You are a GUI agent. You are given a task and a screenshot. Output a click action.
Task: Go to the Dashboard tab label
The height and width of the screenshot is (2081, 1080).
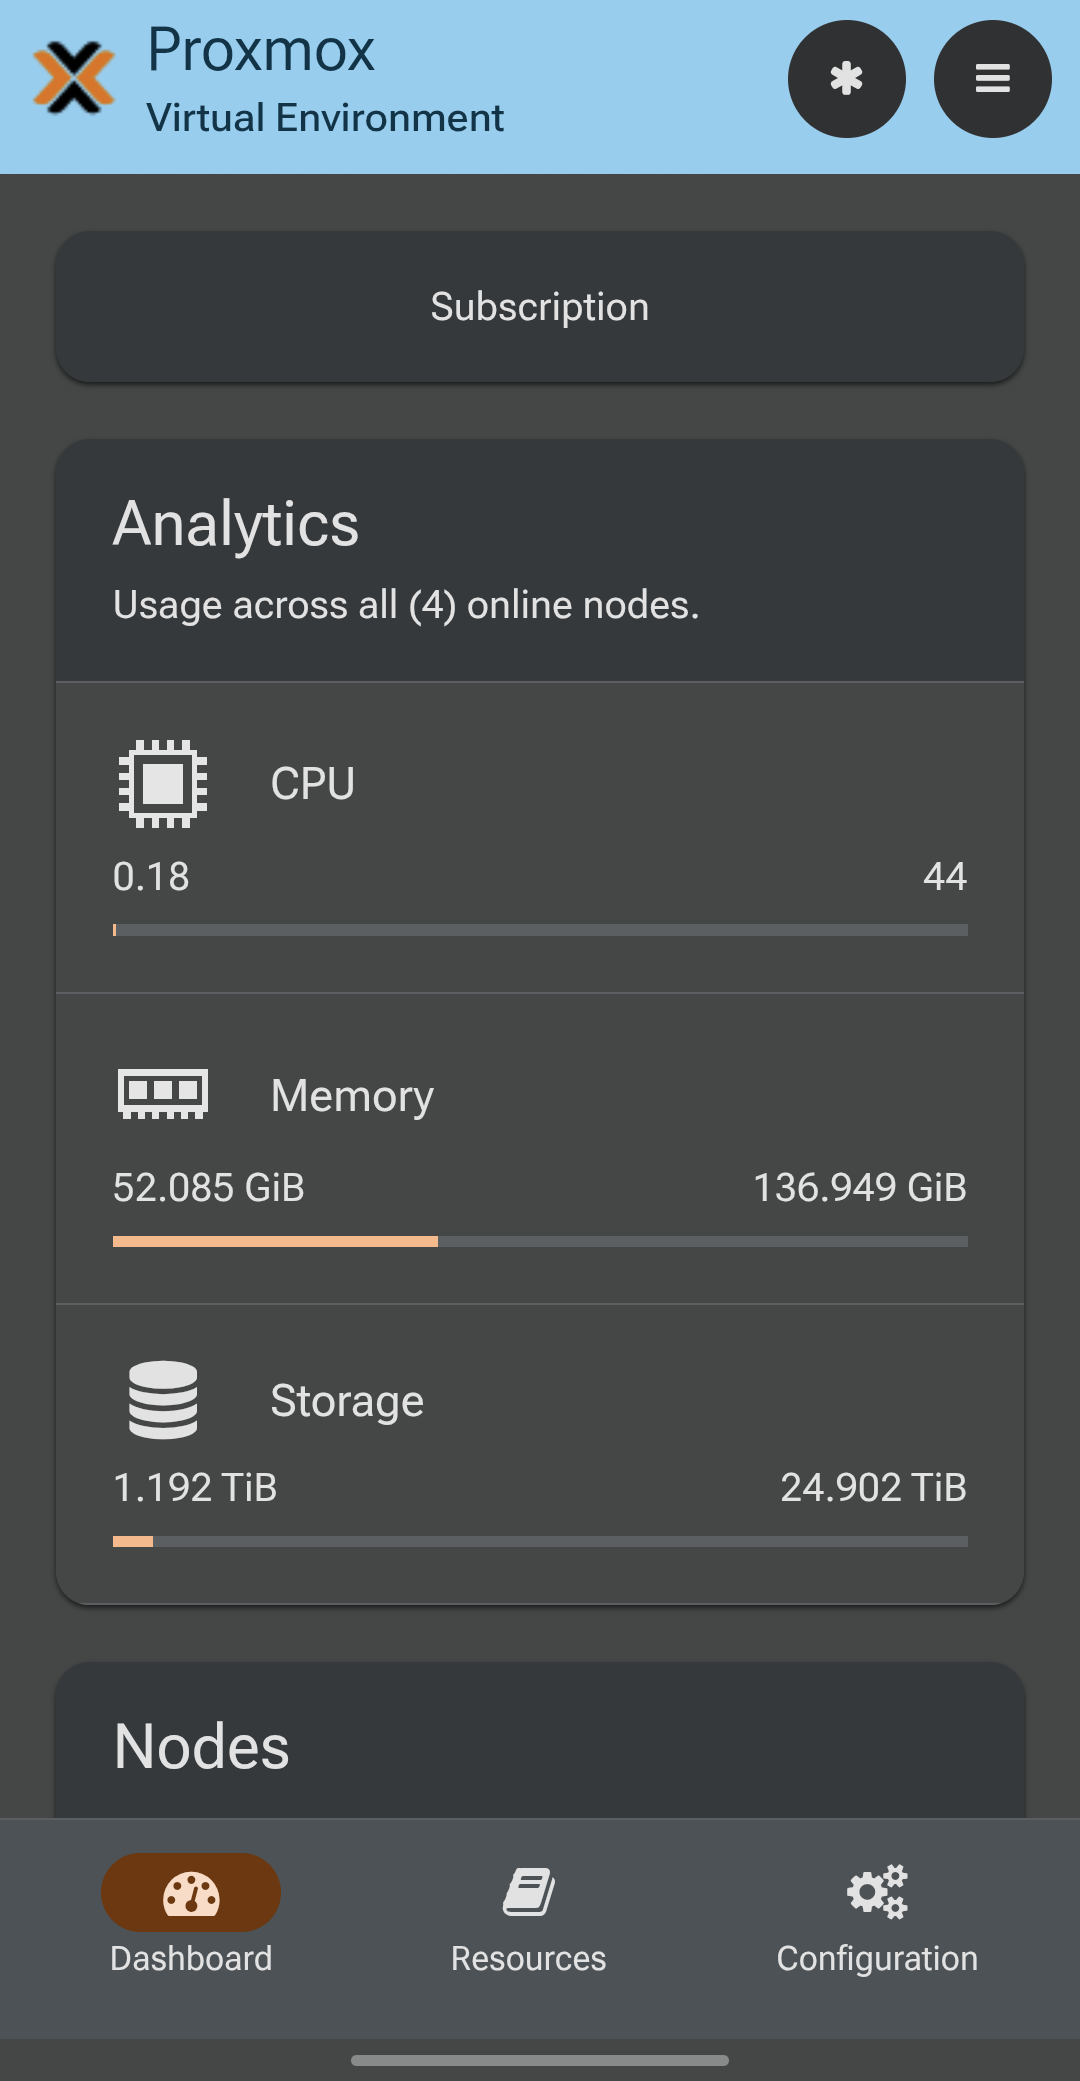pyautogui.click(x=191, y=1958)
